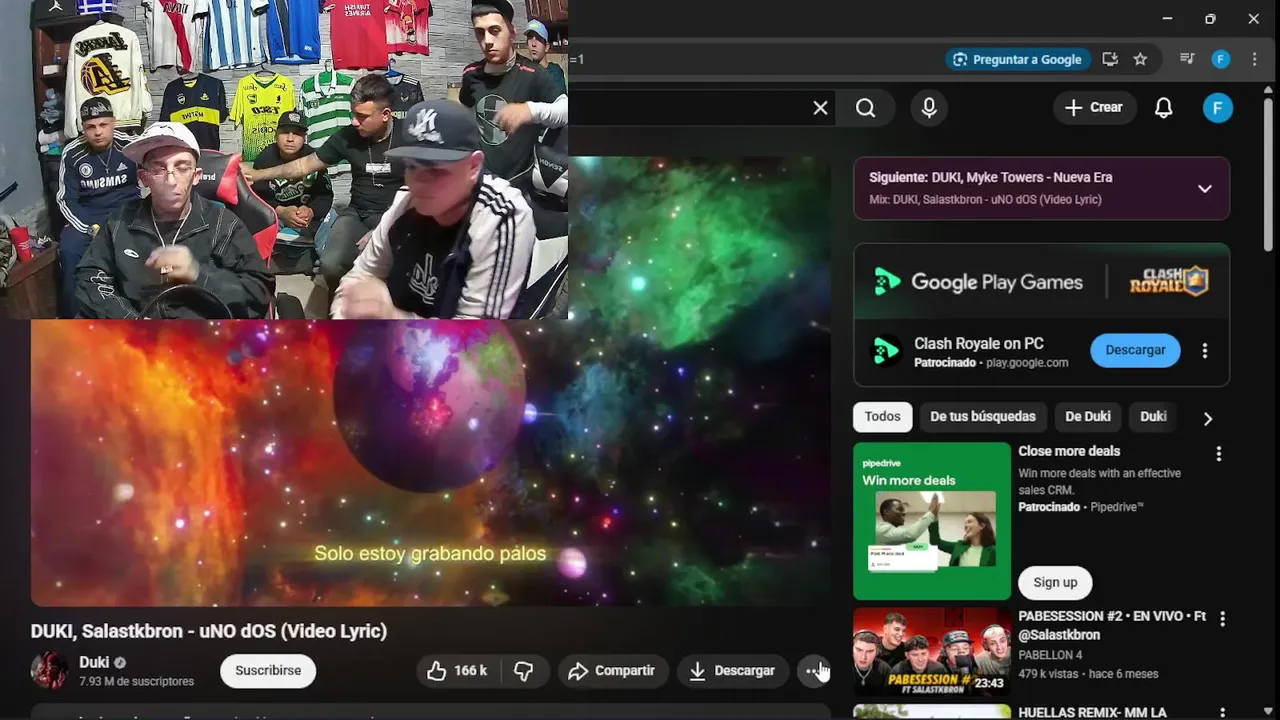The image size is (1280, 720).
Task: Like the video (166 k)
Action: click(457, 671)
